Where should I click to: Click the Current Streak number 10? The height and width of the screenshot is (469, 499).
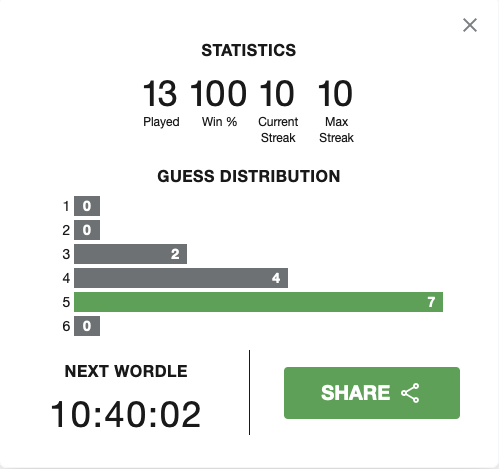coord(277,93)
